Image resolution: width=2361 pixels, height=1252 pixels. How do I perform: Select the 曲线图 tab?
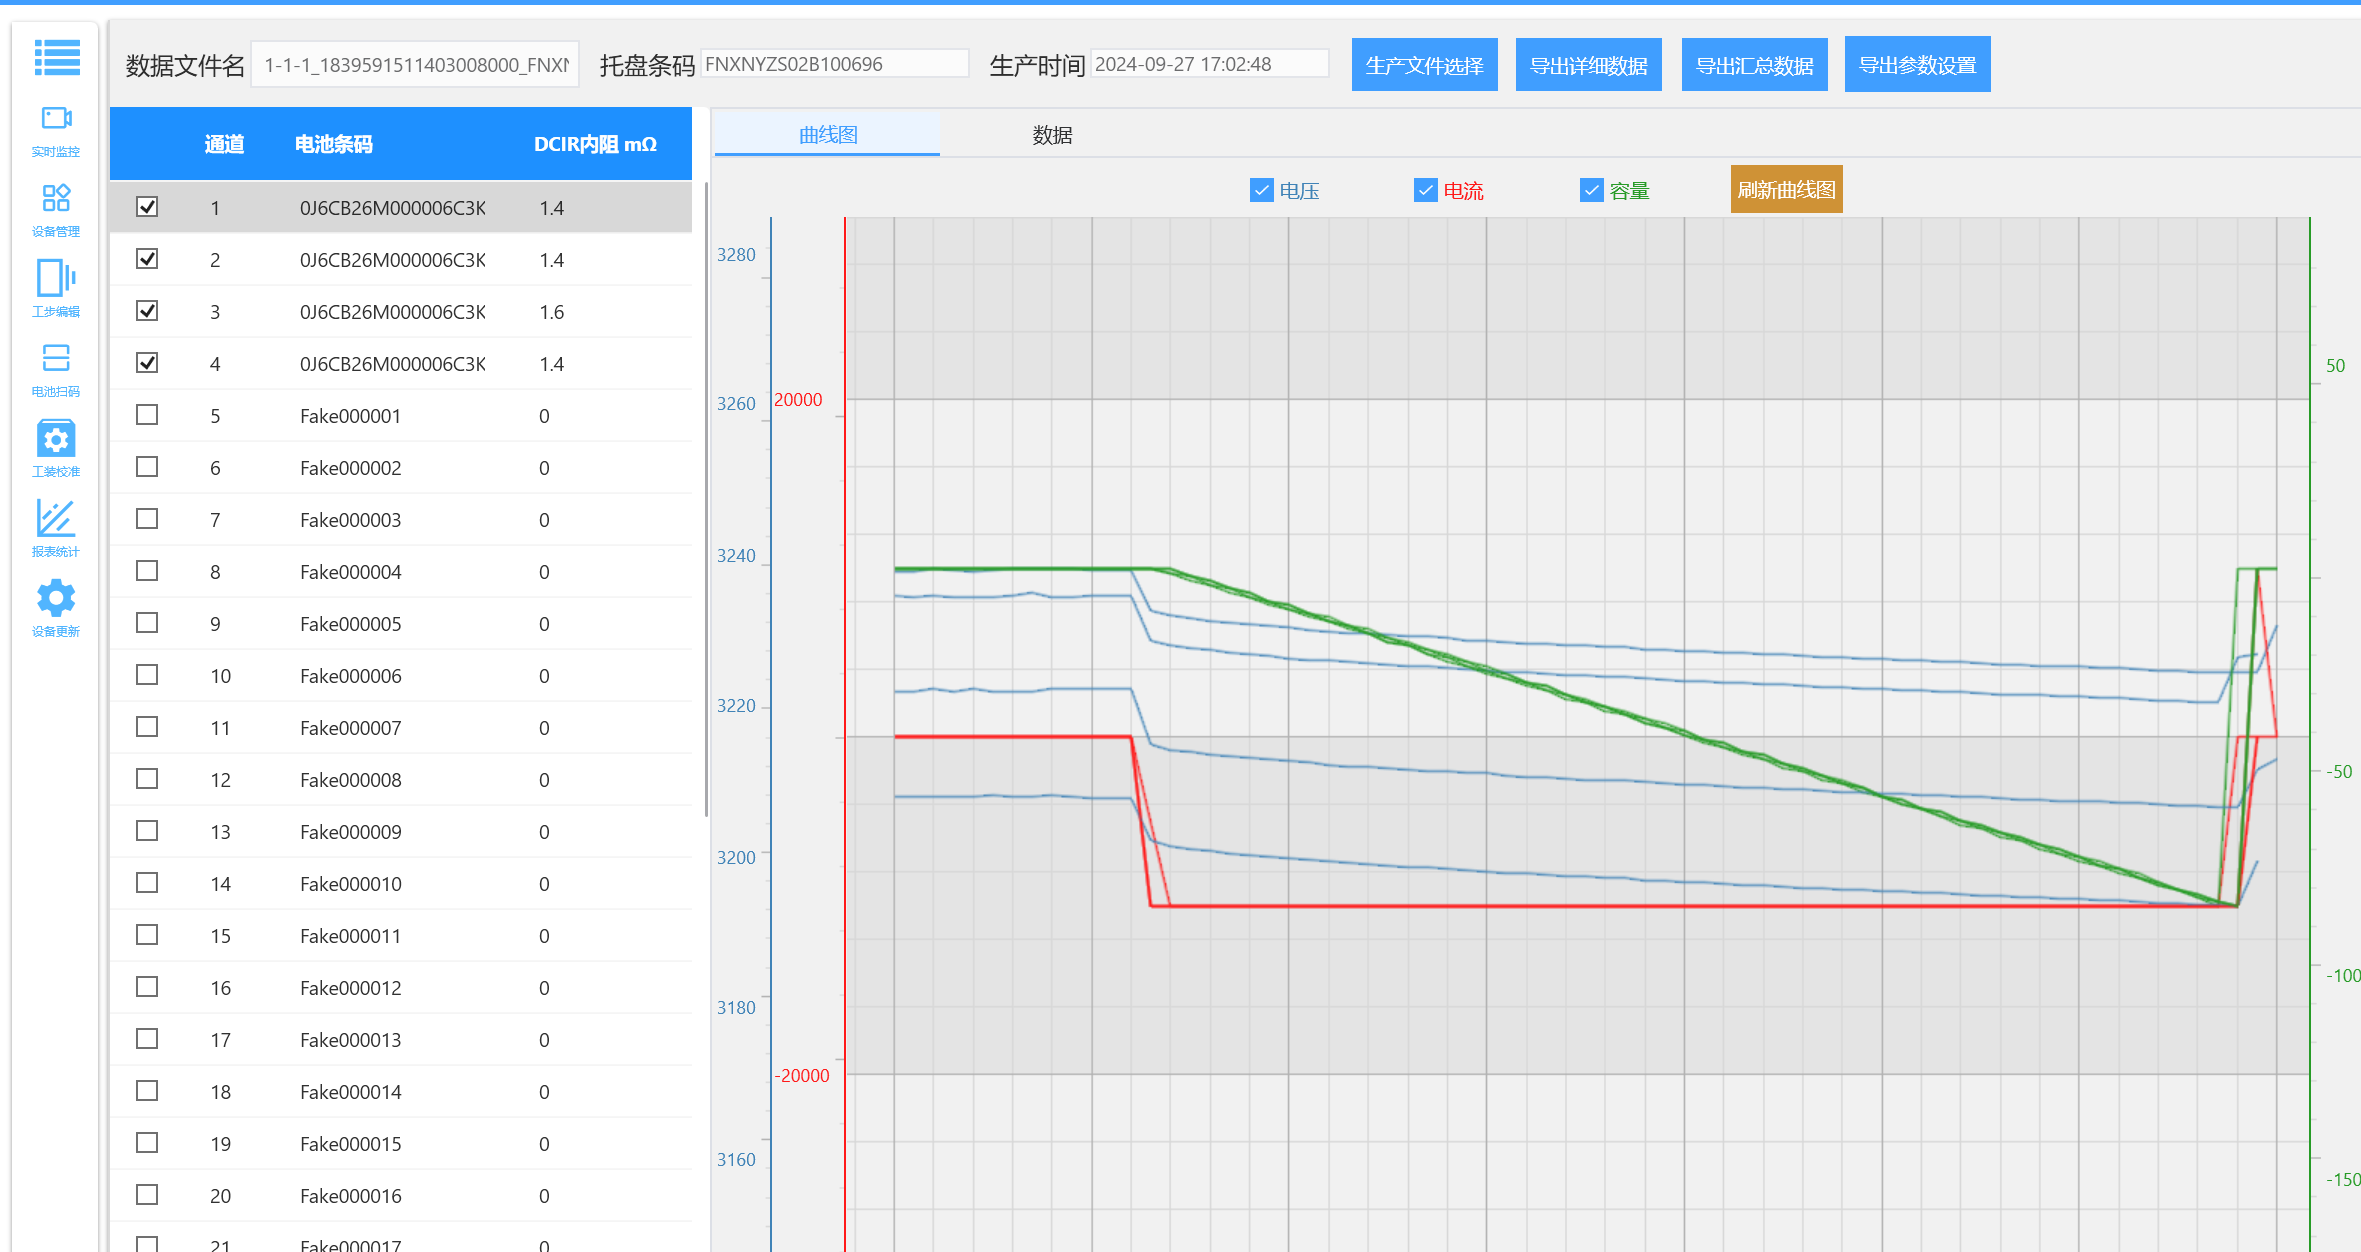point(828,135)
